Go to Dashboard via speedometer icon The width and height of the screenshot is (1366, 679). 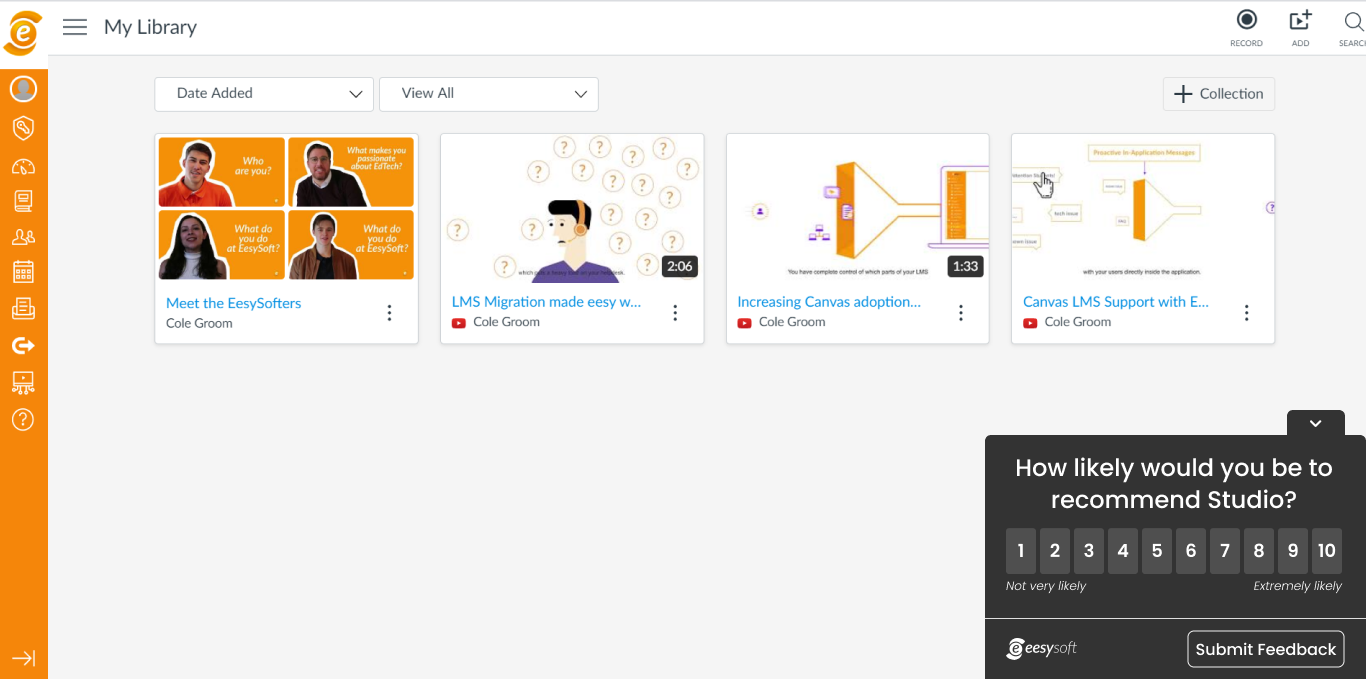pos(23,166)
